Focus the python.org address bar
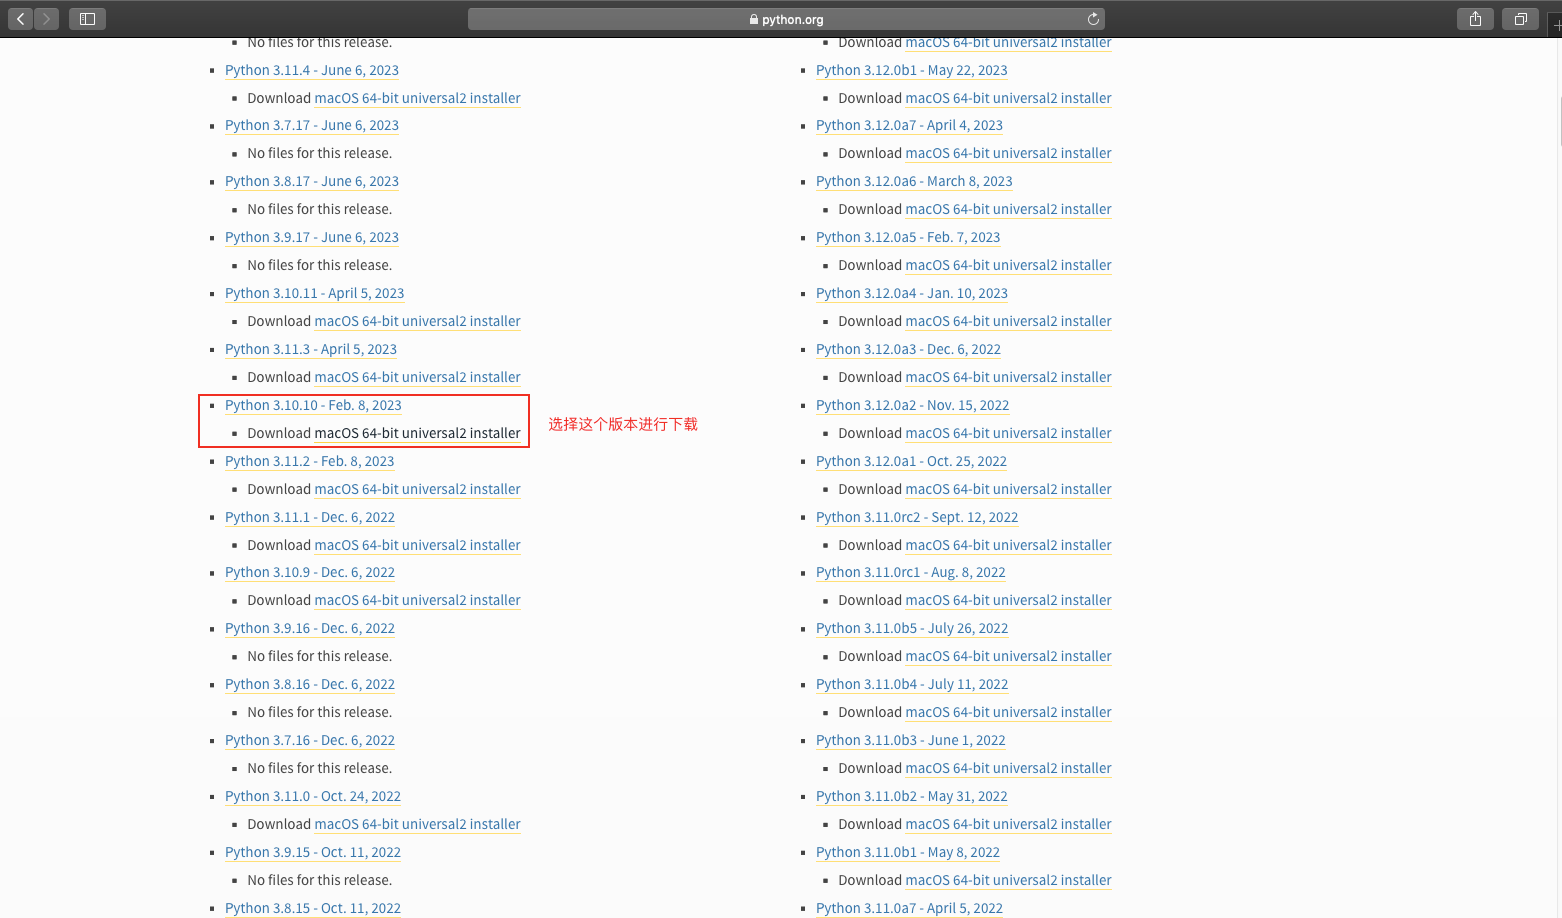The width and height of the screenshot is (1562, 918). click(786, 19)
